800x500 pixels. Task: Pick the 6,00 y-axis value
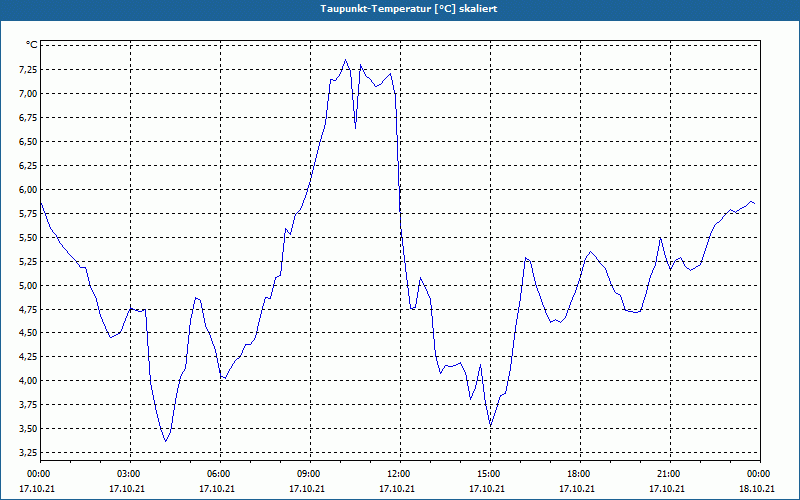click(x=28, y=189)
